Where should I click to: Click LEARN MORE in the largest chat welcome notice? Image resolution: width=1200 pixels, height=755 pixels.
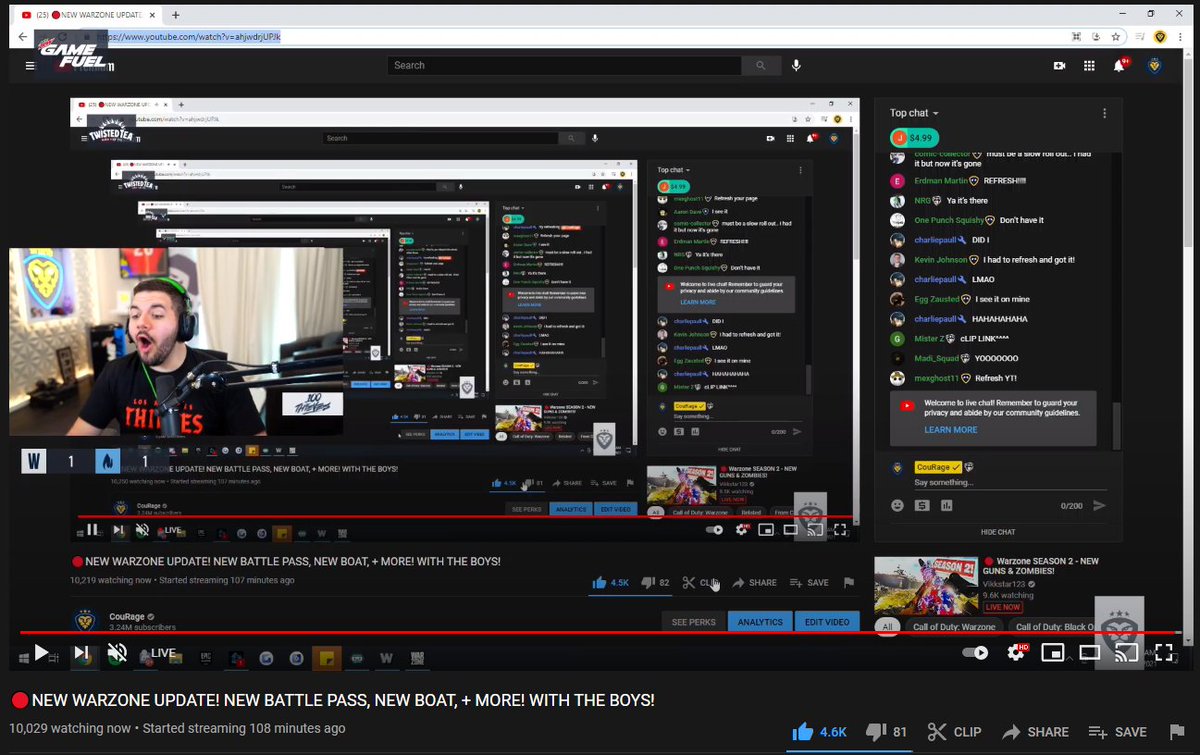[951, 430]
